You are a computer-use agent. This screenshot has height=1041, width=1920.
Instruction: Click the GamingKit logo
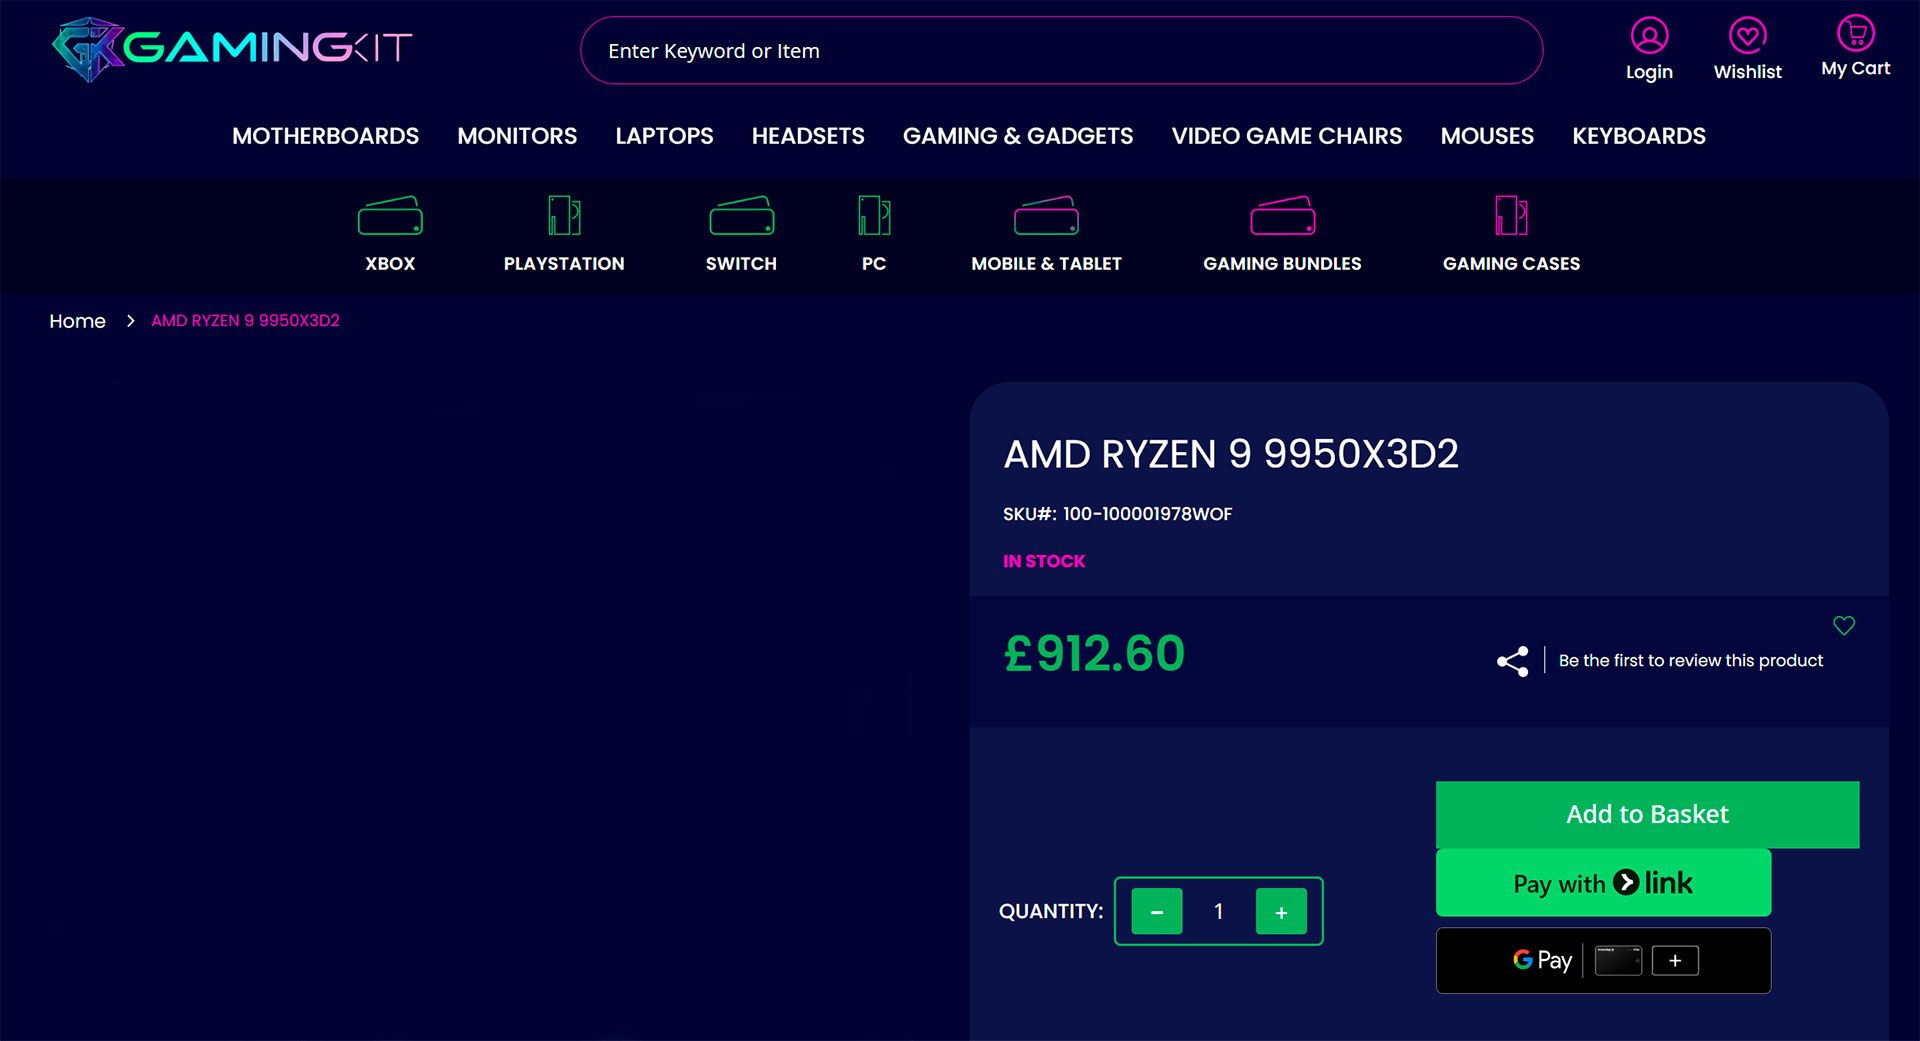(x=231, y=48)
